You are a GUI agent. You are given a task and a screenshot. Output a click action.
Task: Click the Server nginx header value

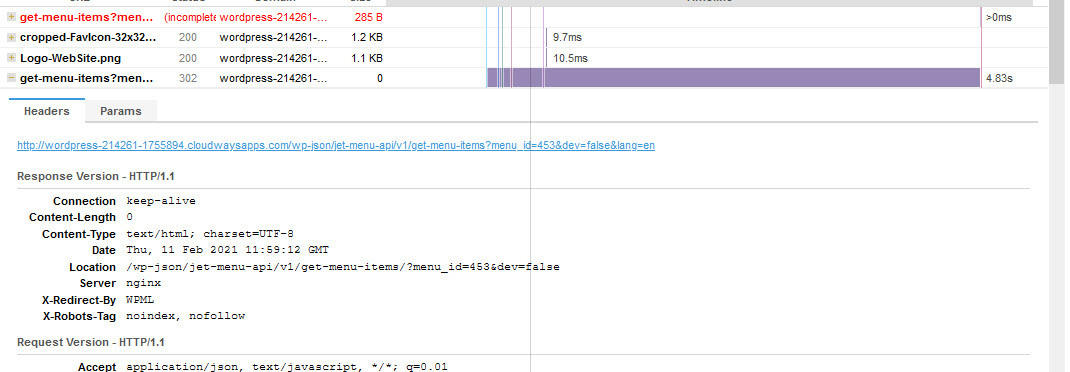click(143, 283)
